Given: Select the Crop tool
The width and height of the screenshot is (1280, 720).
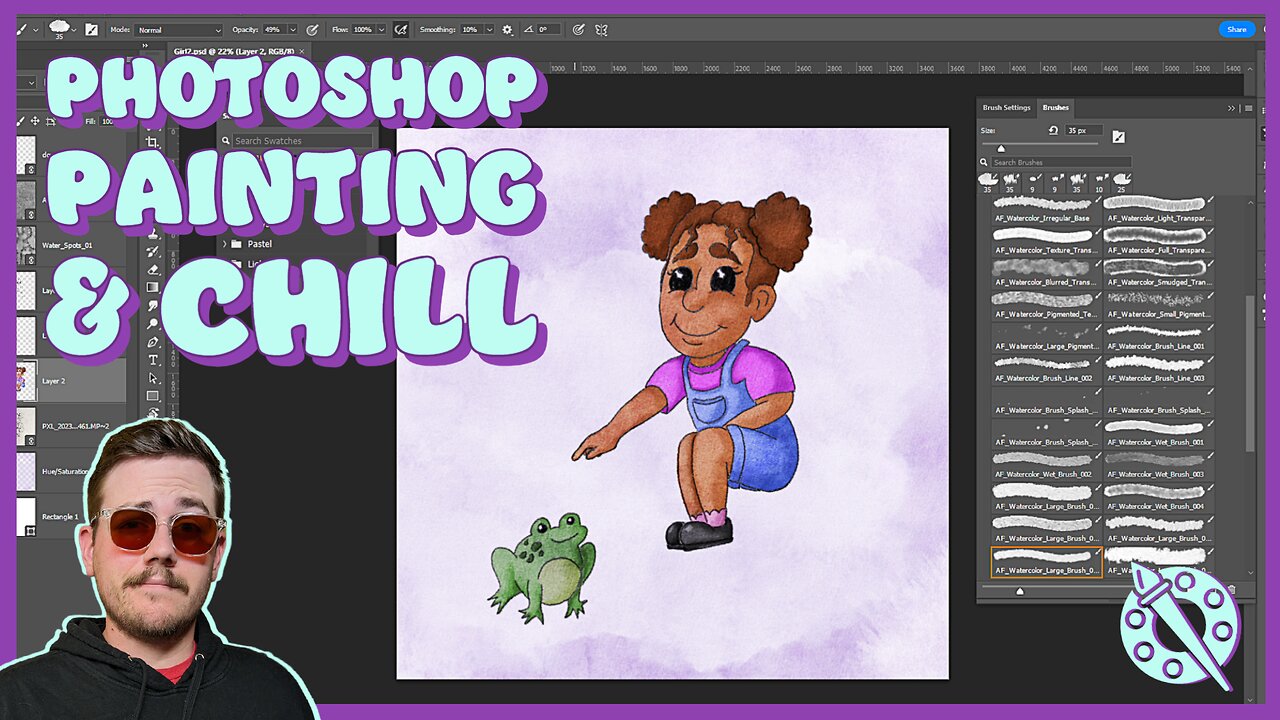Looking at the screenshot, I should 153,143.
